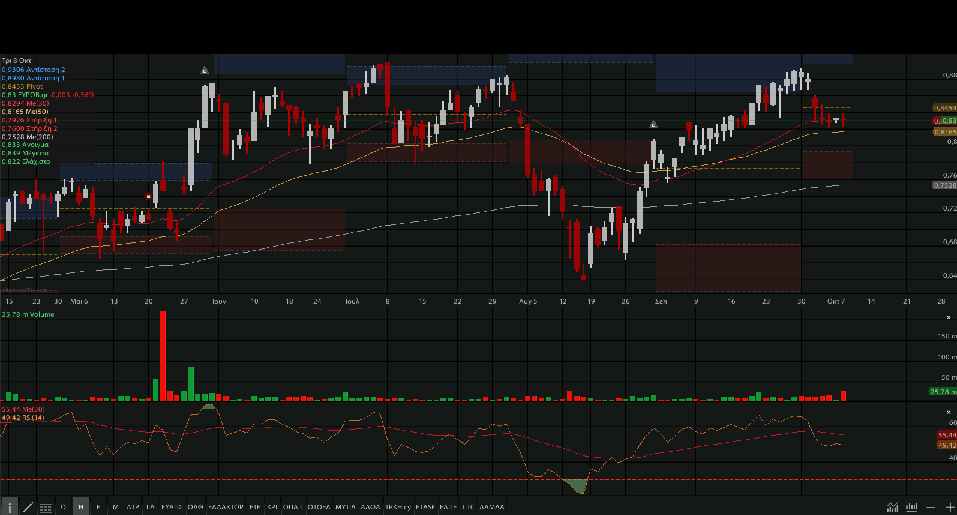Switch to the Ω timeframe
The height and width of the screenshot is (515, 957).
(63, 507)
